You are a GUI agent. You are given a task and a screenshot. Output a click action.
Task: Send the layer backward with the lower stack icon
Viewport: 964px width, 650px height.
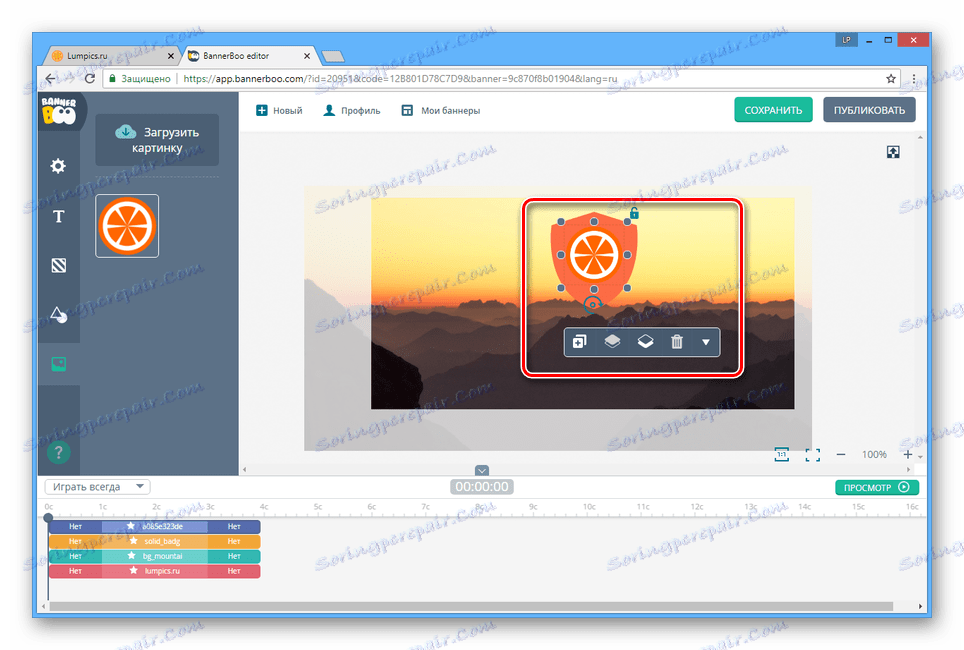point(645,341)
